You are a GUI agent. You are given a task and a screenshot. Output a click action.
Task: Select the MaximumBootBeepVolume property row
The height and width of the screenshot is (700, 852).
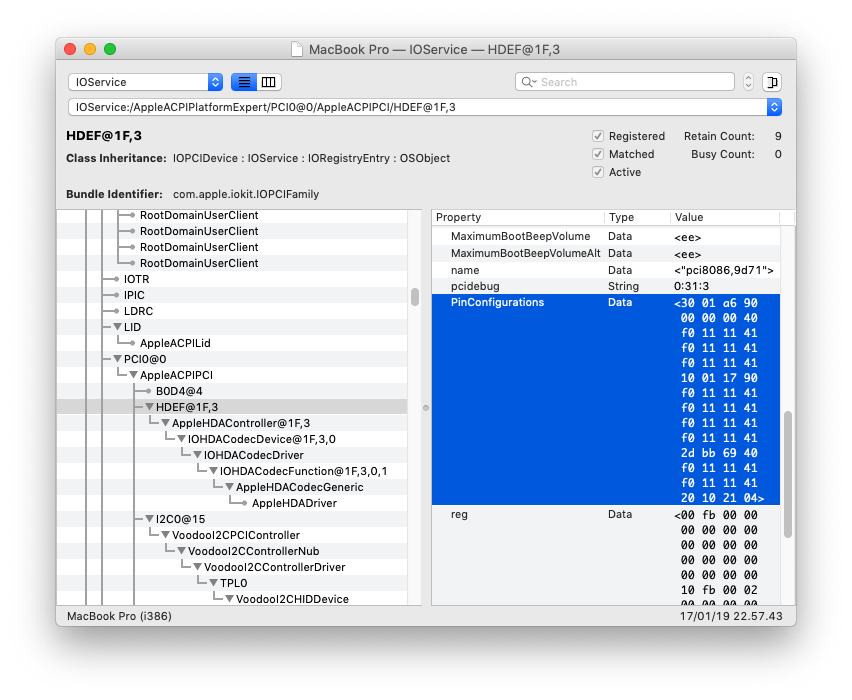[x=606, y=236]
